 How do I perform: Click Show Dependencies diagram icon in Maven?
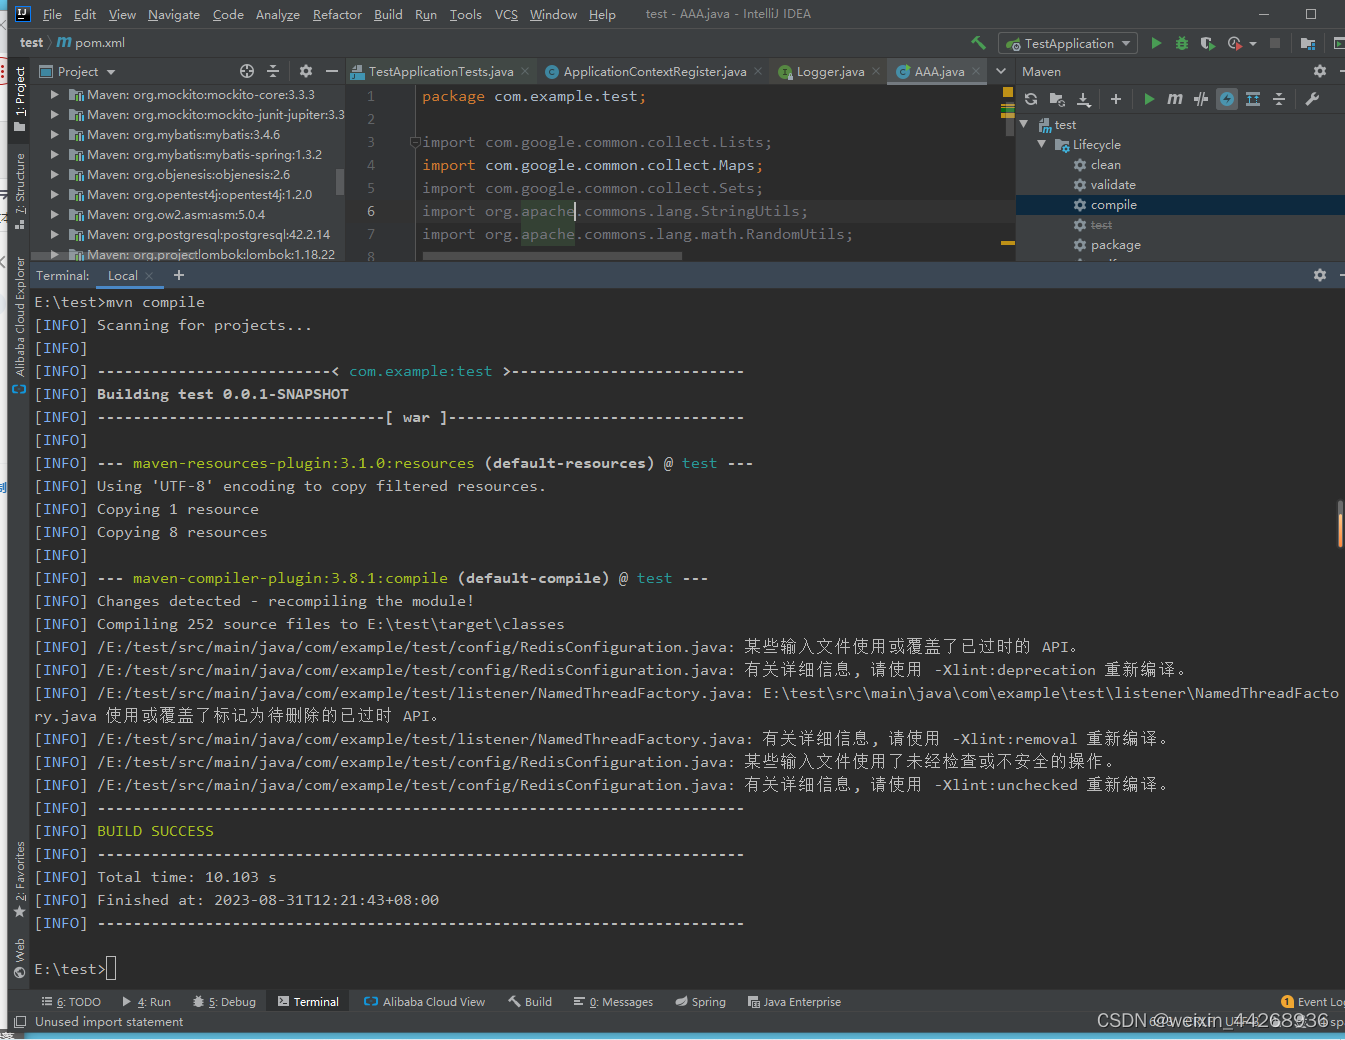pos(1253,99)
